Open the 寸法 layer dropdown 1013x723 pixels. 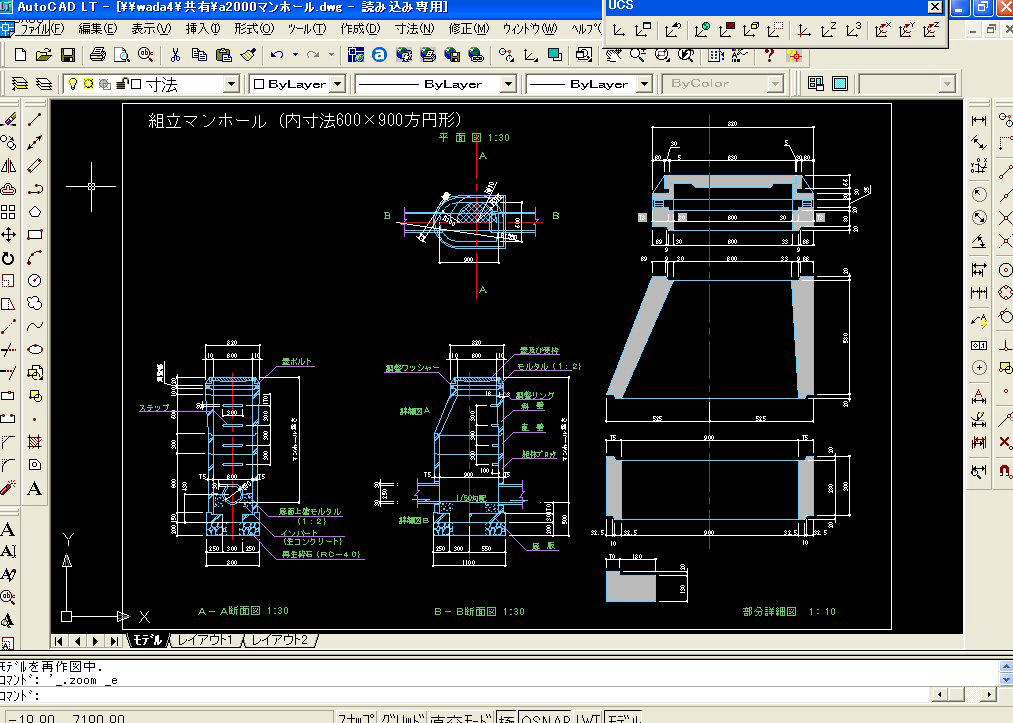click(x=231, y=85)
